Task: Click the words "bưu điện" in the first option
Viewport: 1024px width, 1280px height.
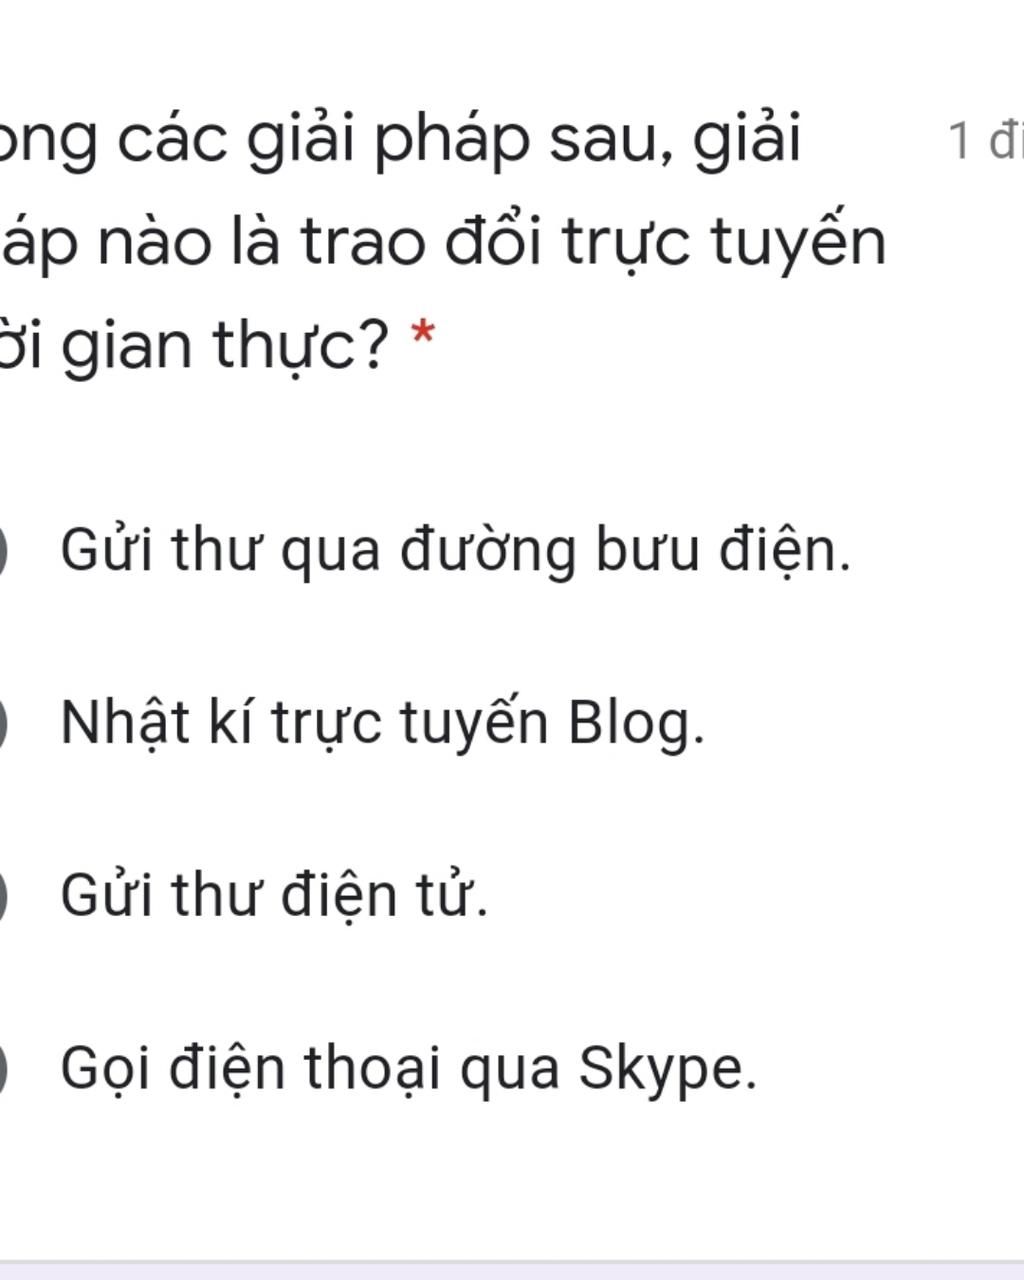Action: (x=722, y=551)
